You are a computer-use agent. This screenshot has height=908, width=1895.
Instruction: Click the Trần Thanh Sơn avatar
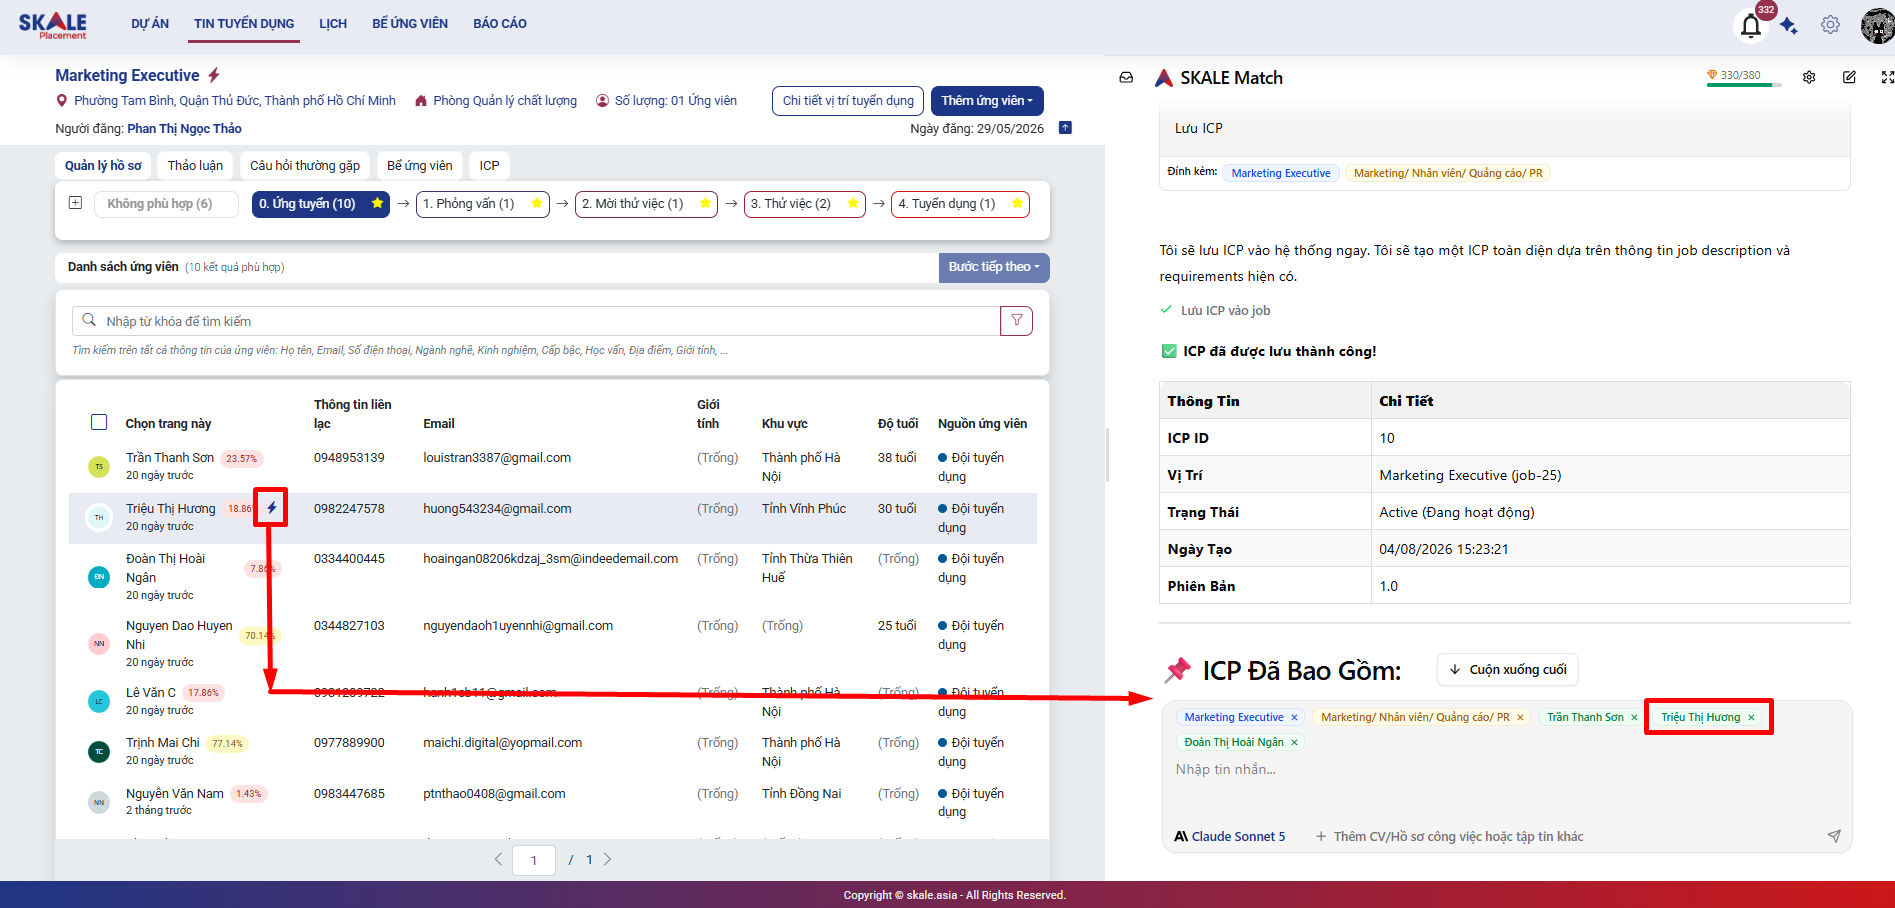point(99,466)
